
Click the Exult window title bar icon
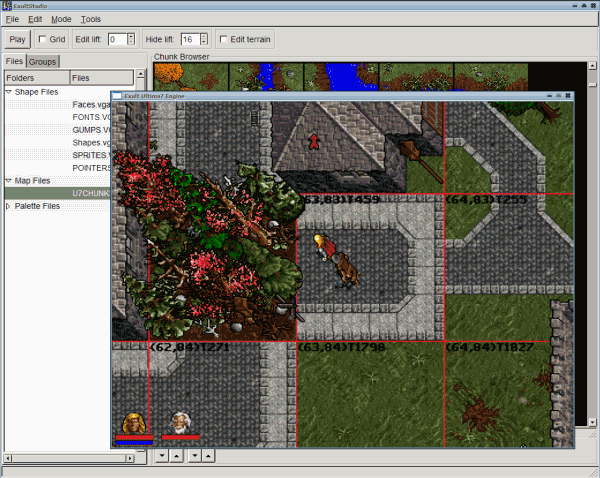point(117,96)
